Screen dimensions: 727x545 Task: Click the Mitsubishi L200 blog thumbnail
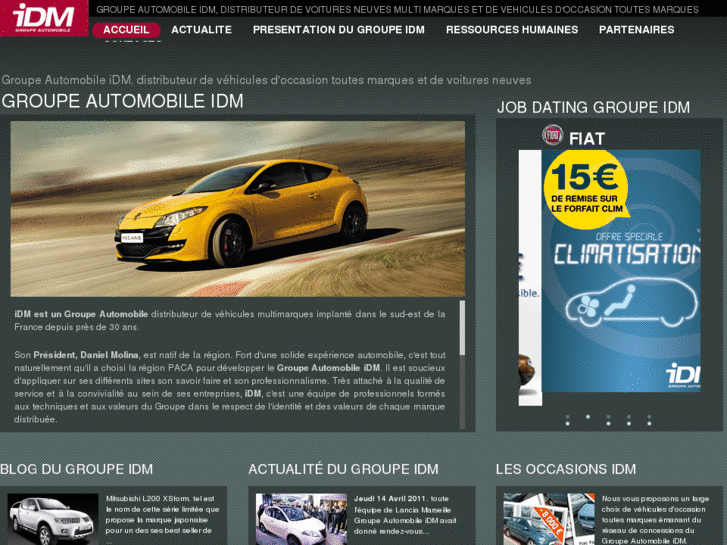click(x=53, y=519)
